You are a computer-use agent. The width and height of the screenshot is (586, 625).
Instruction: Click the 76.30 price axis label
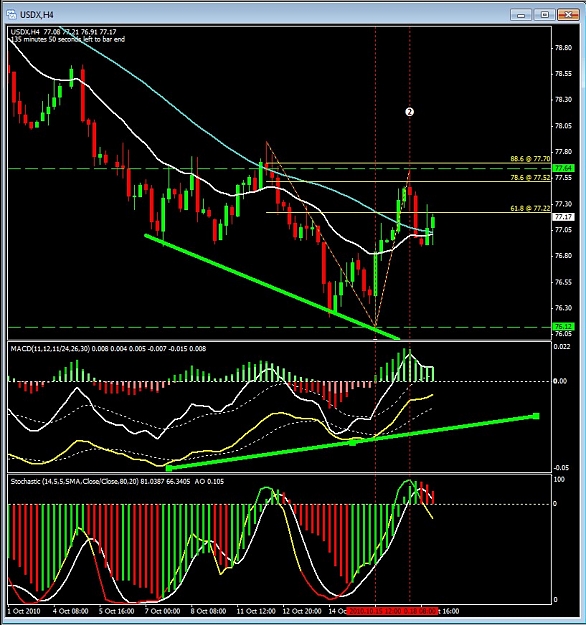tap(563, 308)
